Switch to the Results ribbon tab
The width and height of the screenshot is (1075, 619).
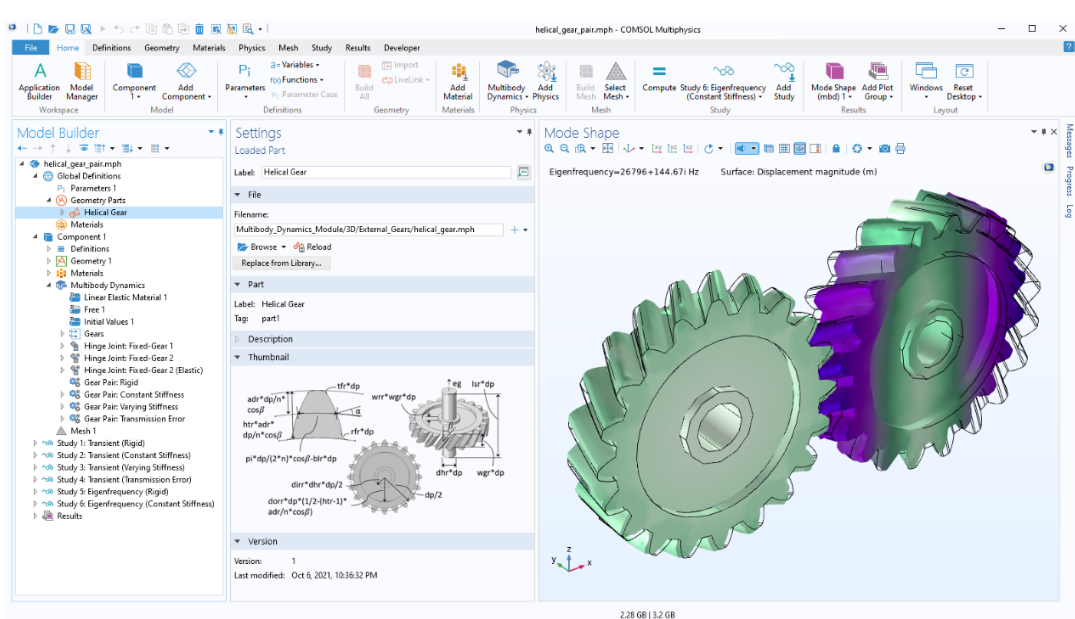tap(358, 48)
